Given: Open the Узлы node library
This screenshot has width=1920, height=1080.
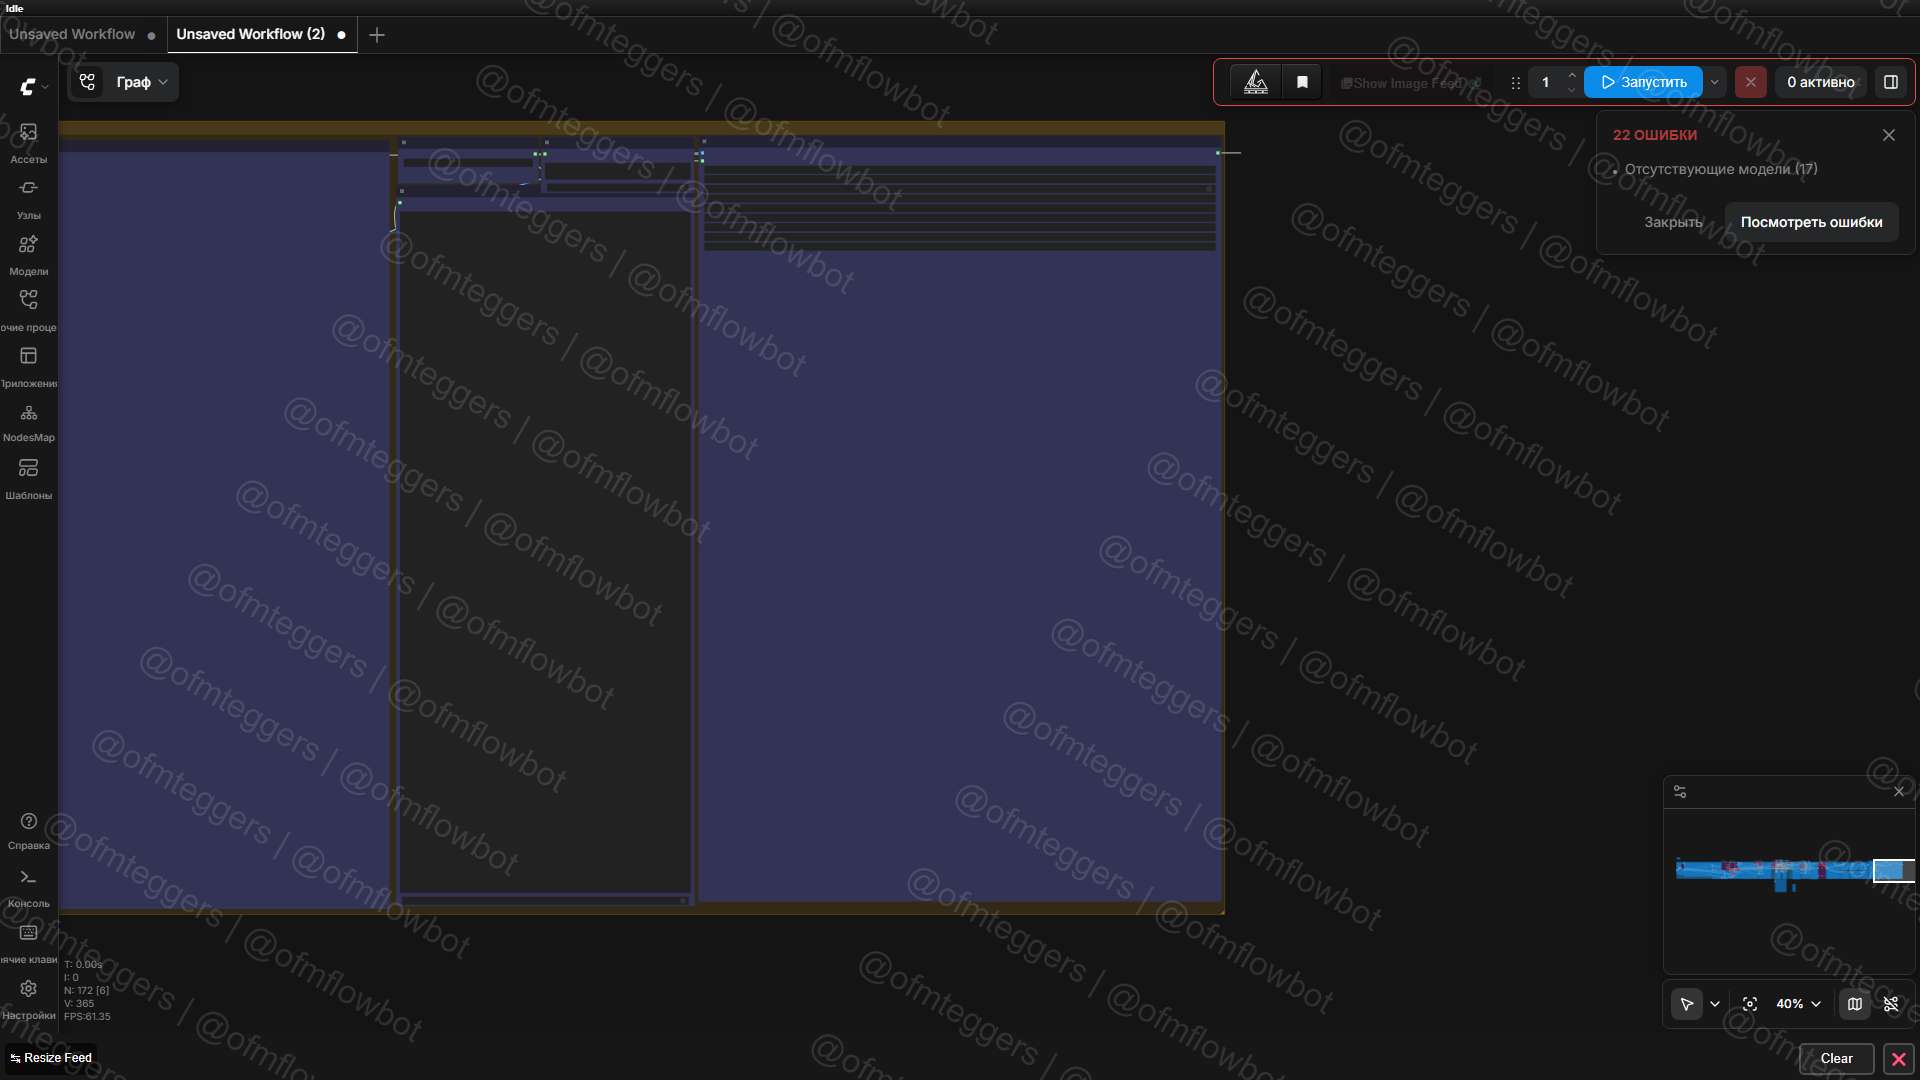Looking at the screenshot, I should (x=28, y=198).
